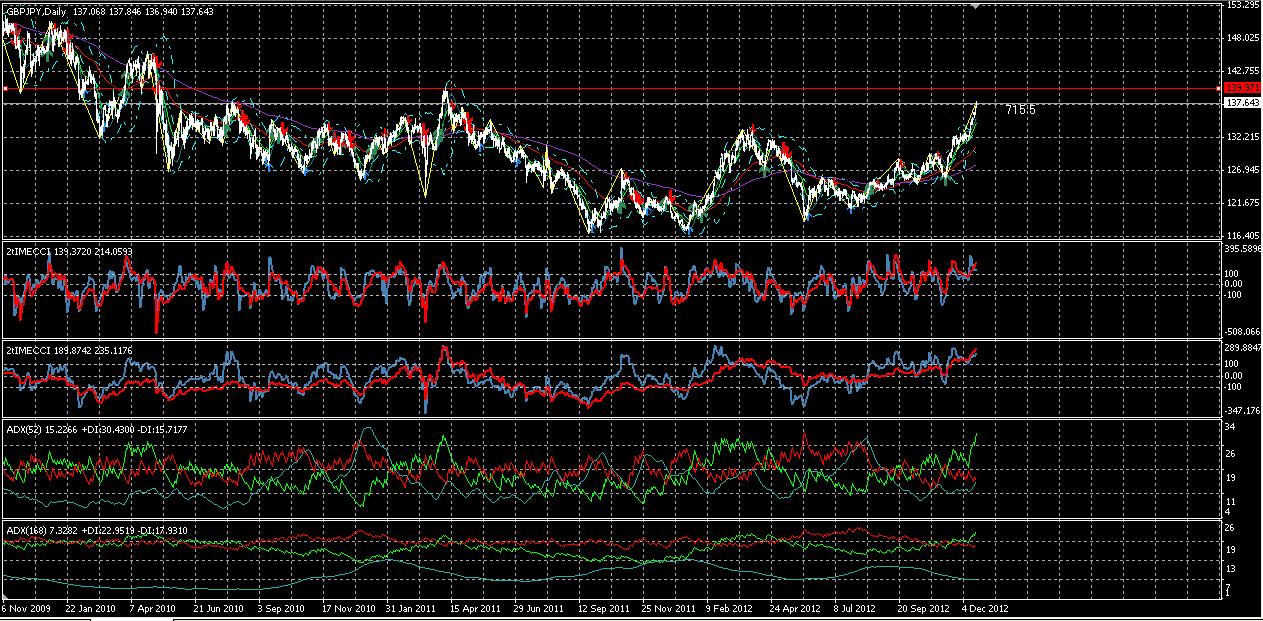Click the red 139.971 price tag
Screen dimensions: 1263x621
pos(1243,90)
